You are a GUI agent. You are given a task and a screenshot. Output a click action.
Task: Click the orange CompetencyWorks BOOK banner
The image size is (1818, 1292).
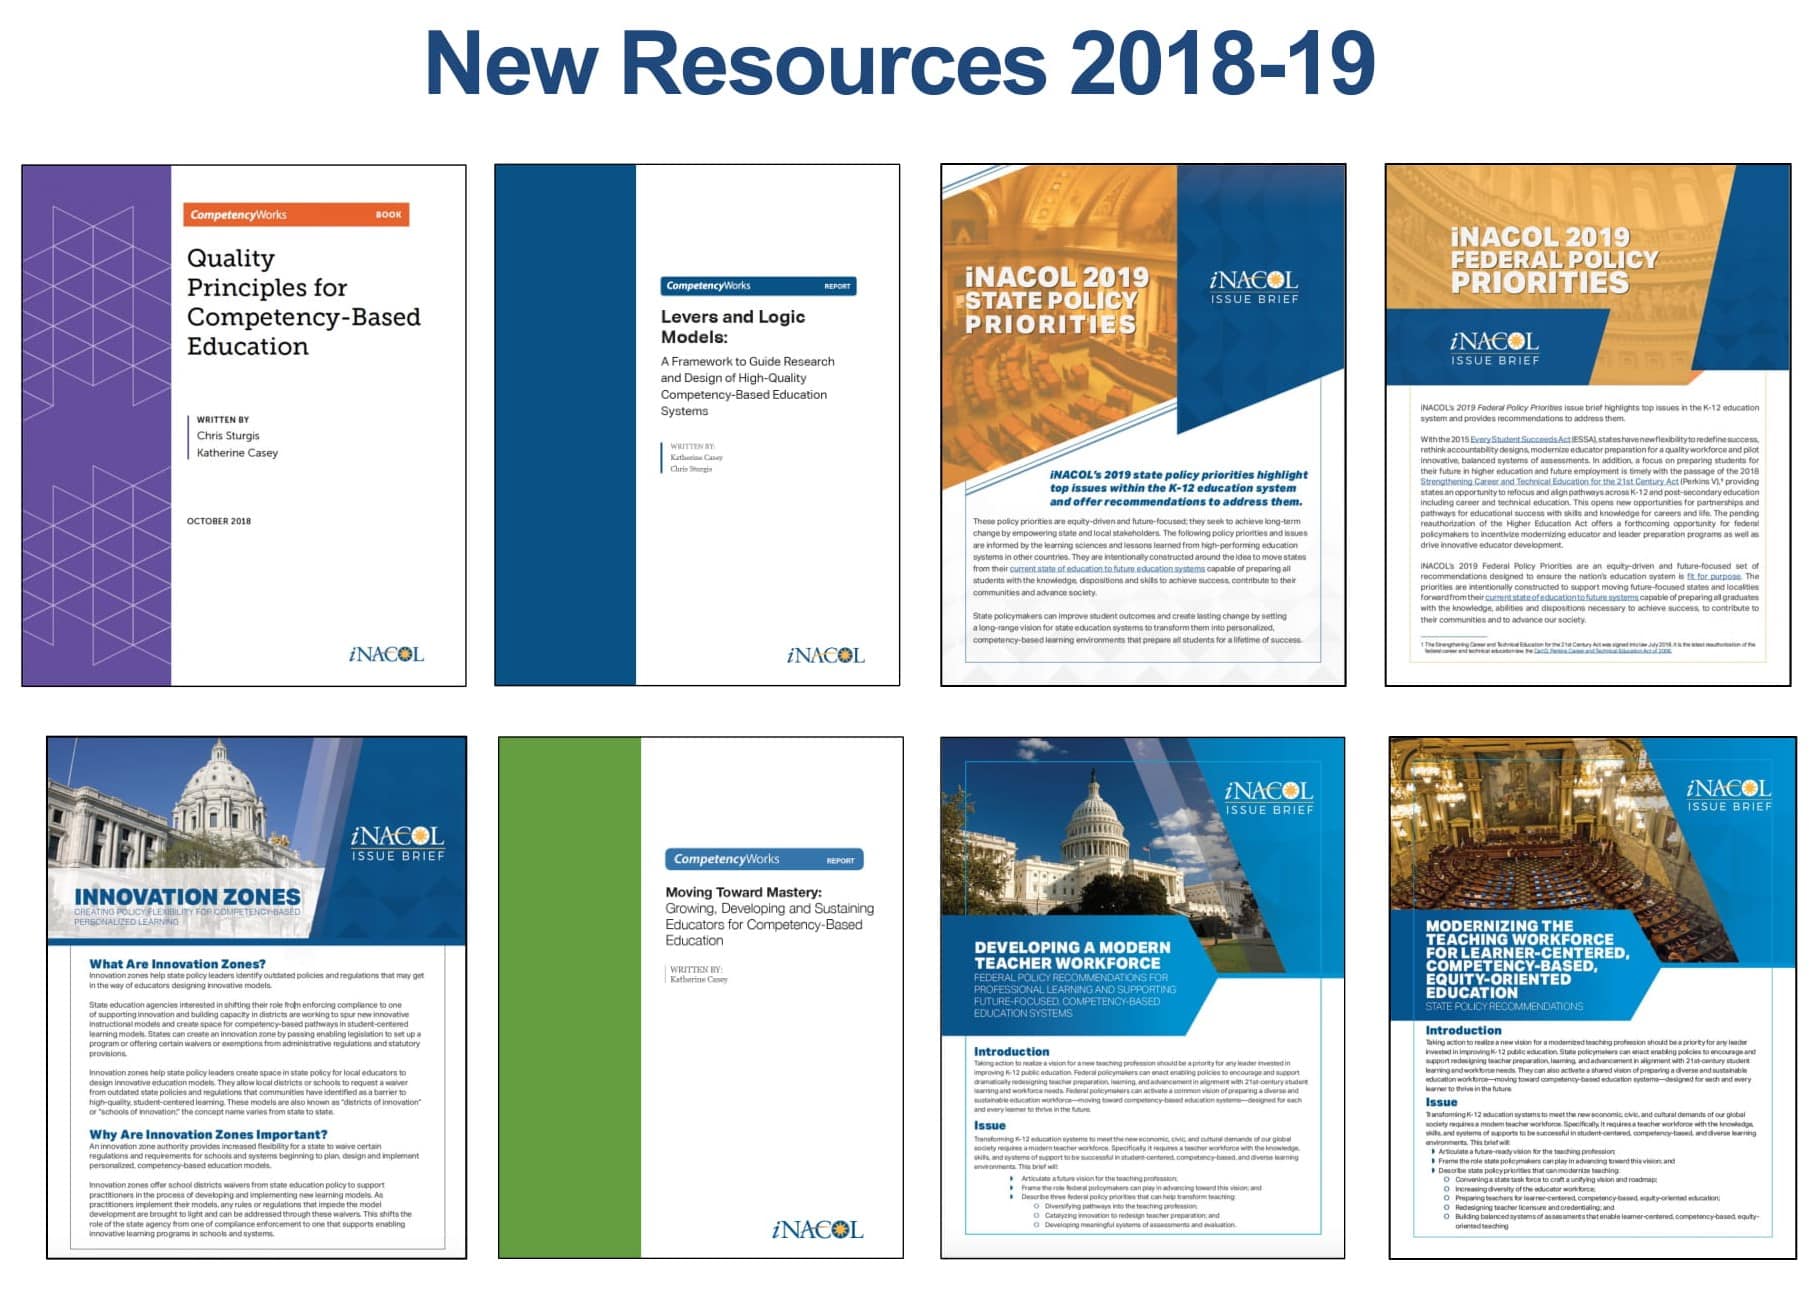tap(296, 214)
